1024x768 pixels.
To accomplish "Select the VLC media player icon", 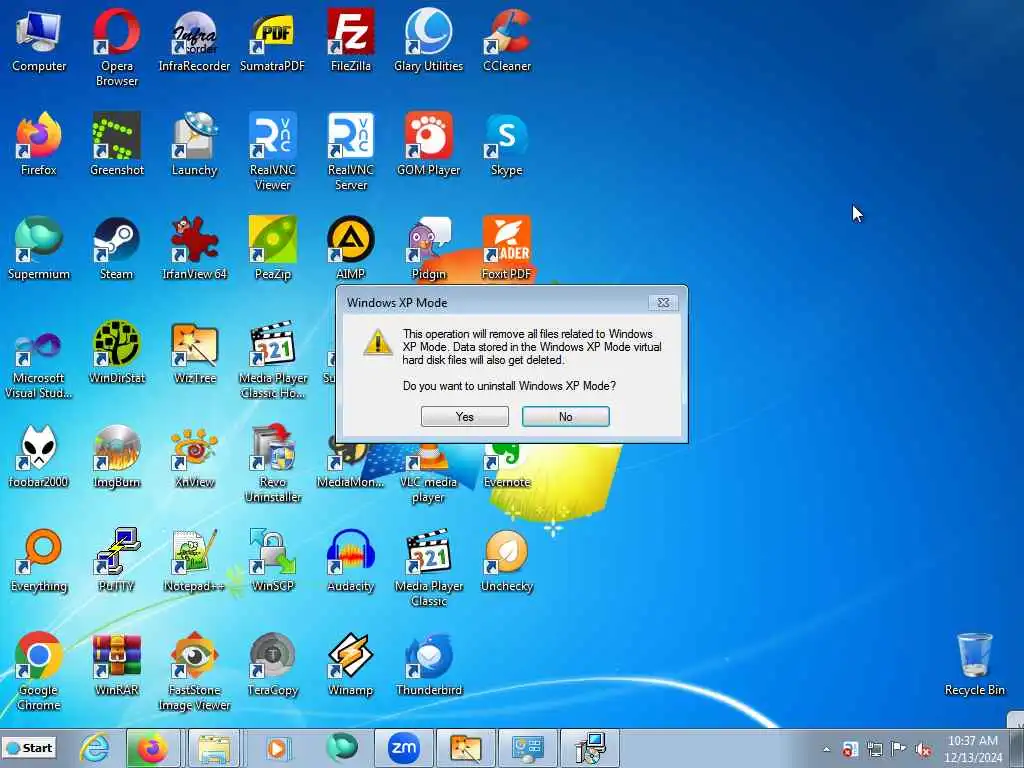I will [428, 474].
